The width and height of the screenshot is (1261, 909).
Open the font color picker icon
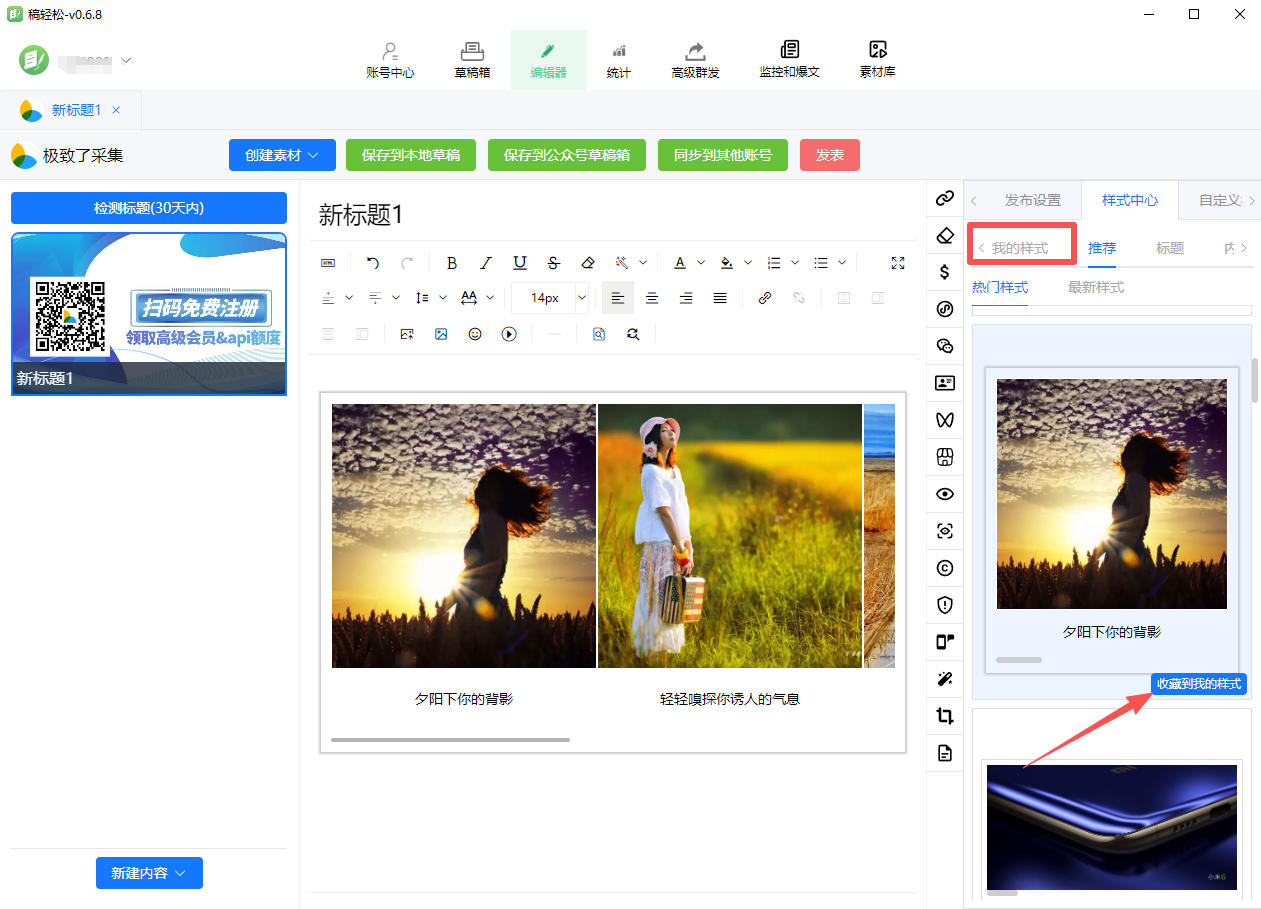point(680,263)
